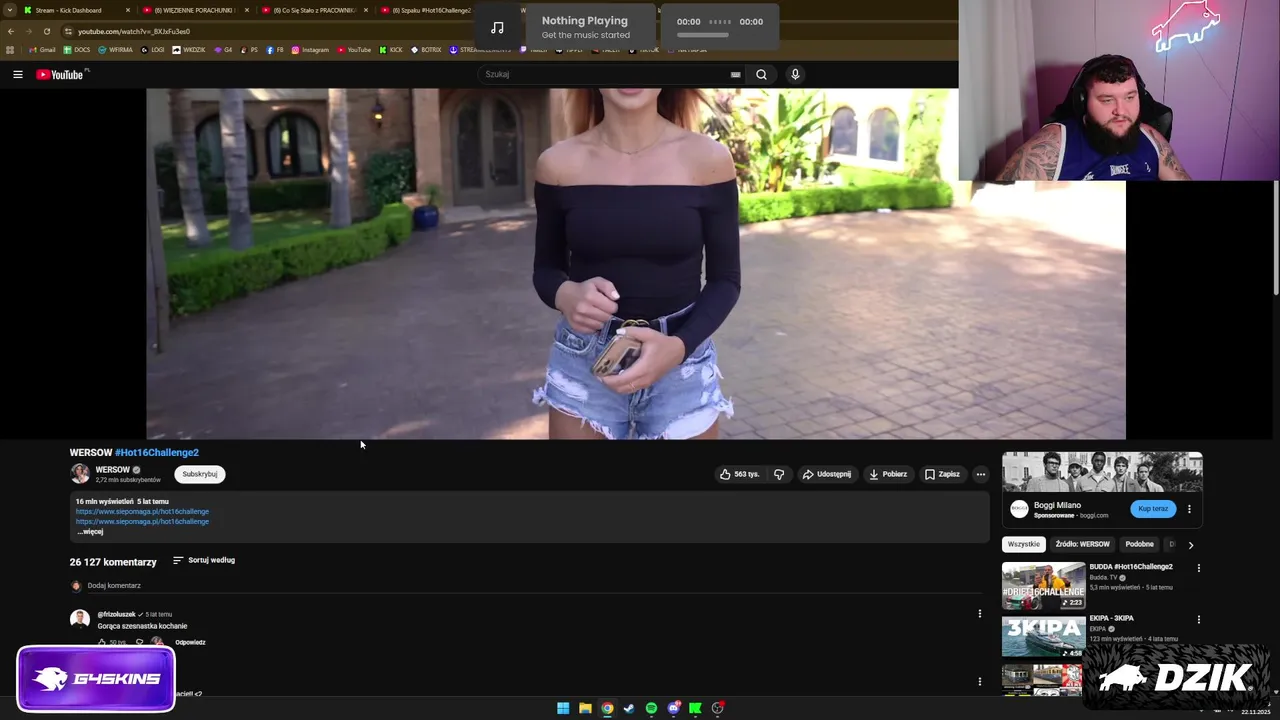Select the Podobne filter chip

click(x=1139, y=544)
